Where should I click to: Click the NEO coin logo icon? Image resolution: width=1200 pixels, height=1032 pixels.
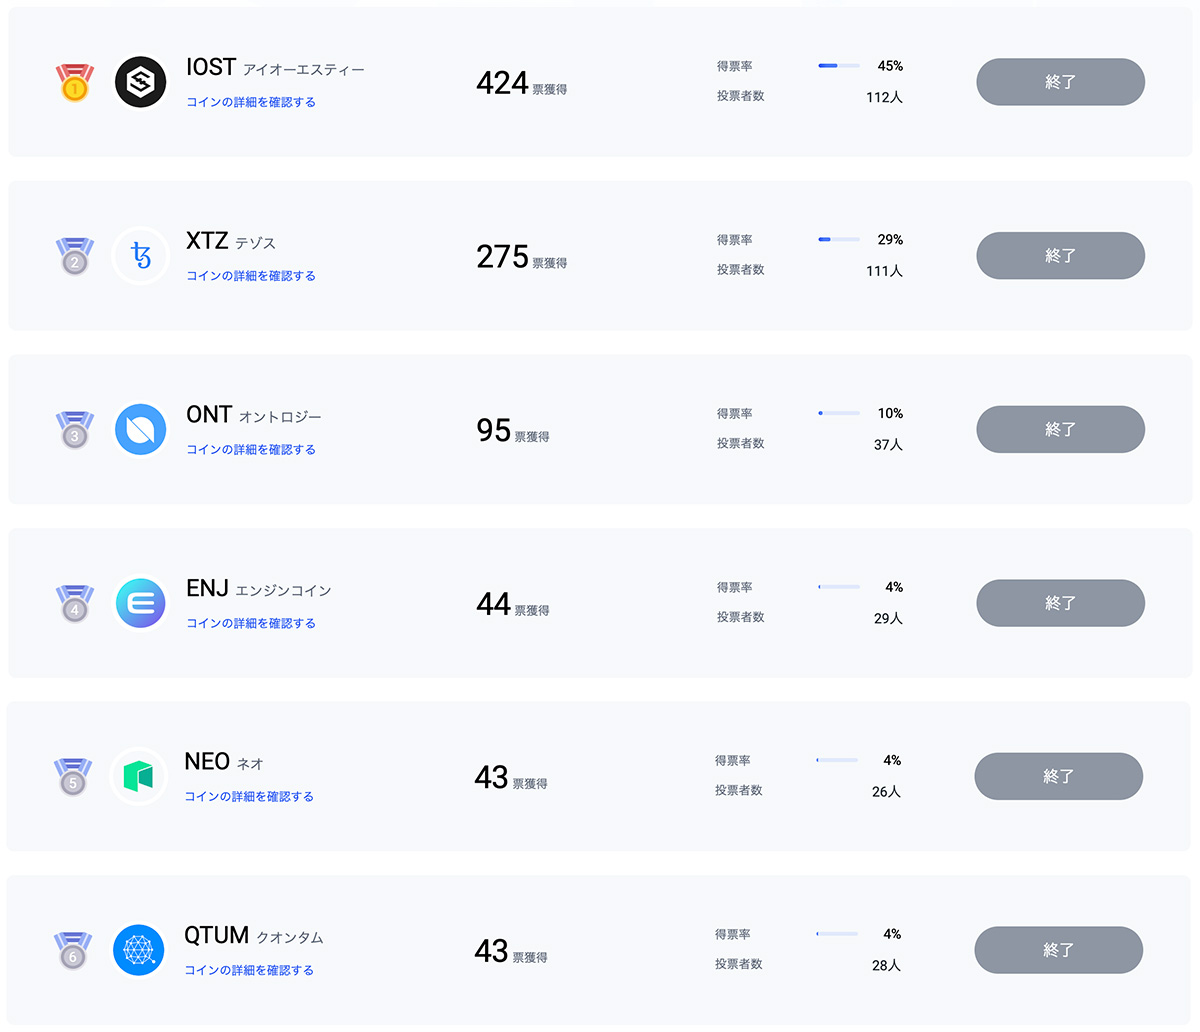click(x=138, y=776)
